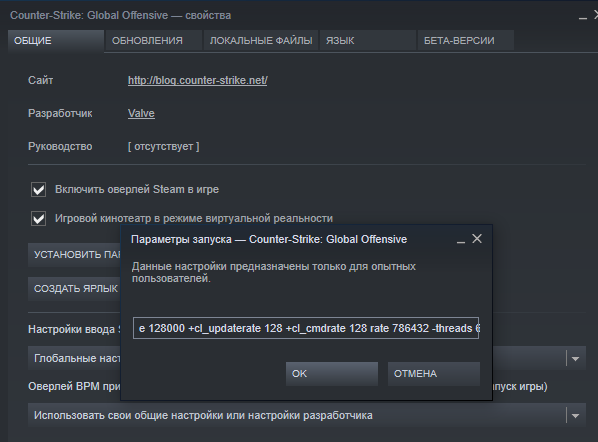Click the Counter-Strike: Global Offensive — свойства title

point(121,16)
